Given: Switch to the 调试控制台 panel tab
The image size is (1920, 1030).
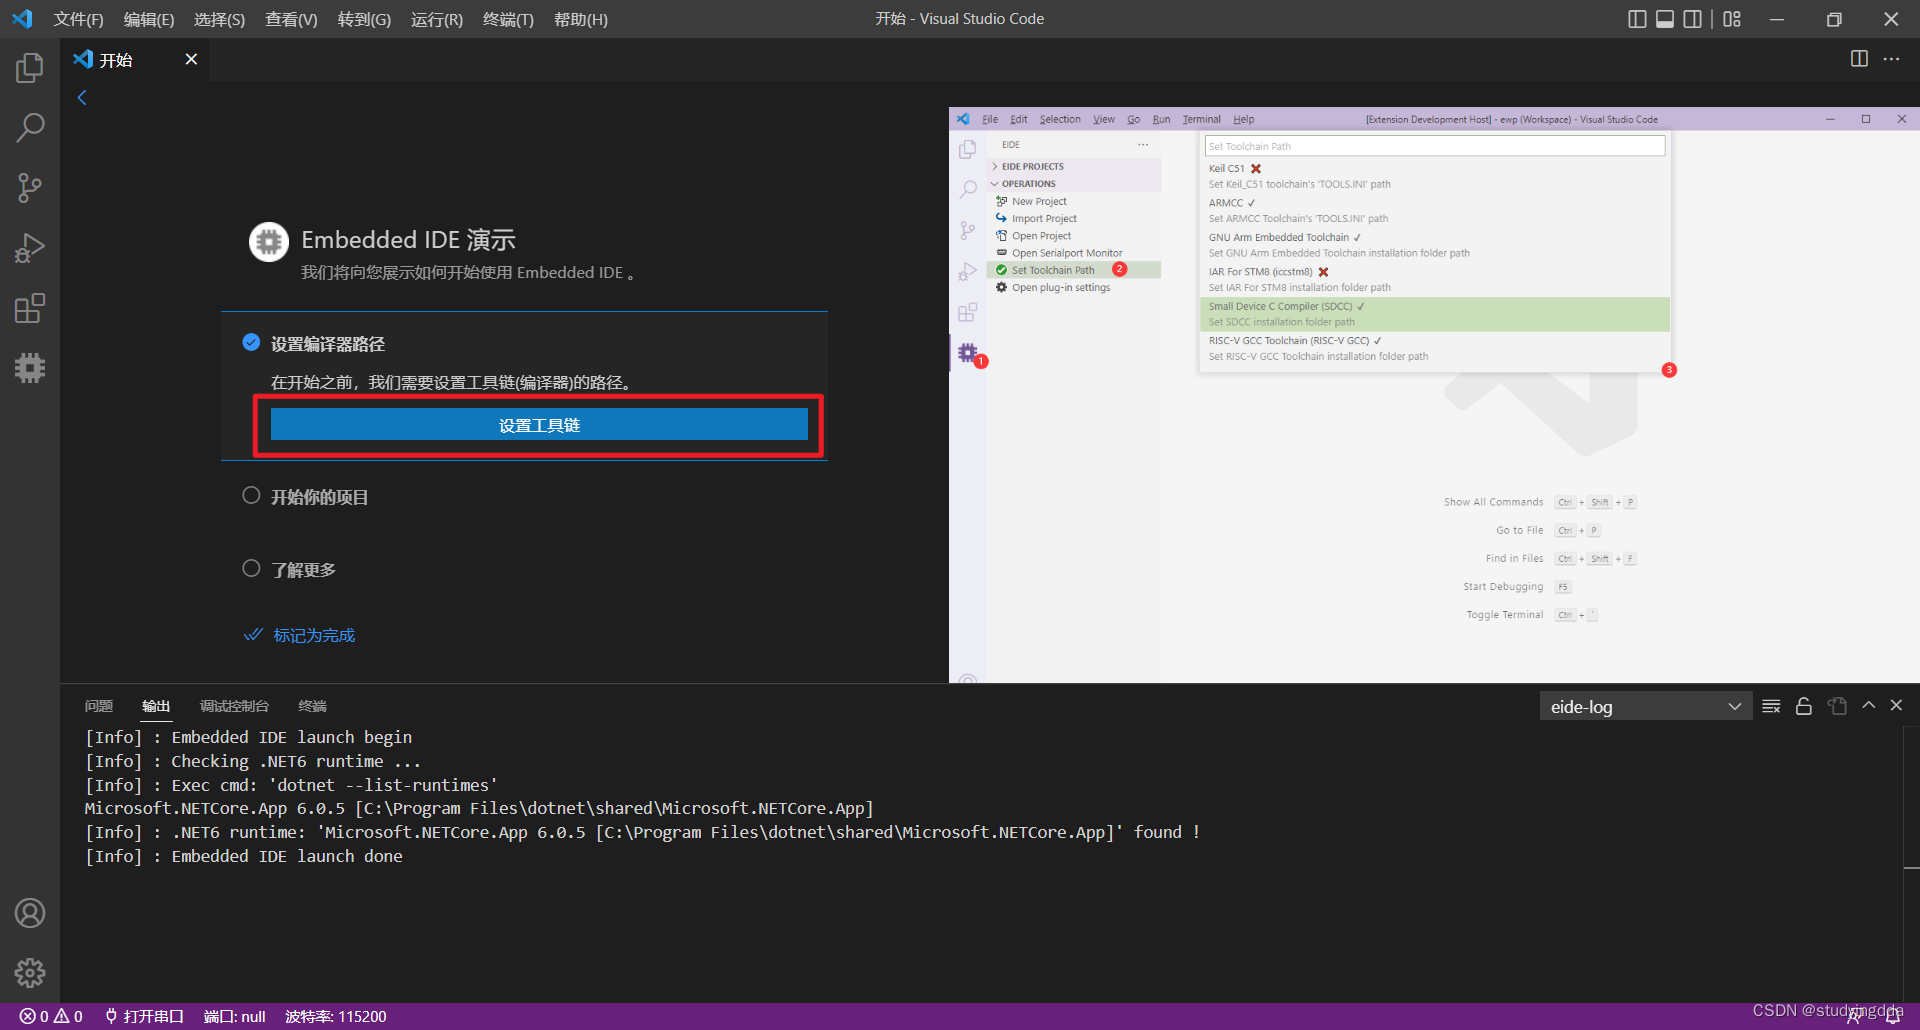Looking at the screenshot, I should pyautogui.click(x=234, y=706).
